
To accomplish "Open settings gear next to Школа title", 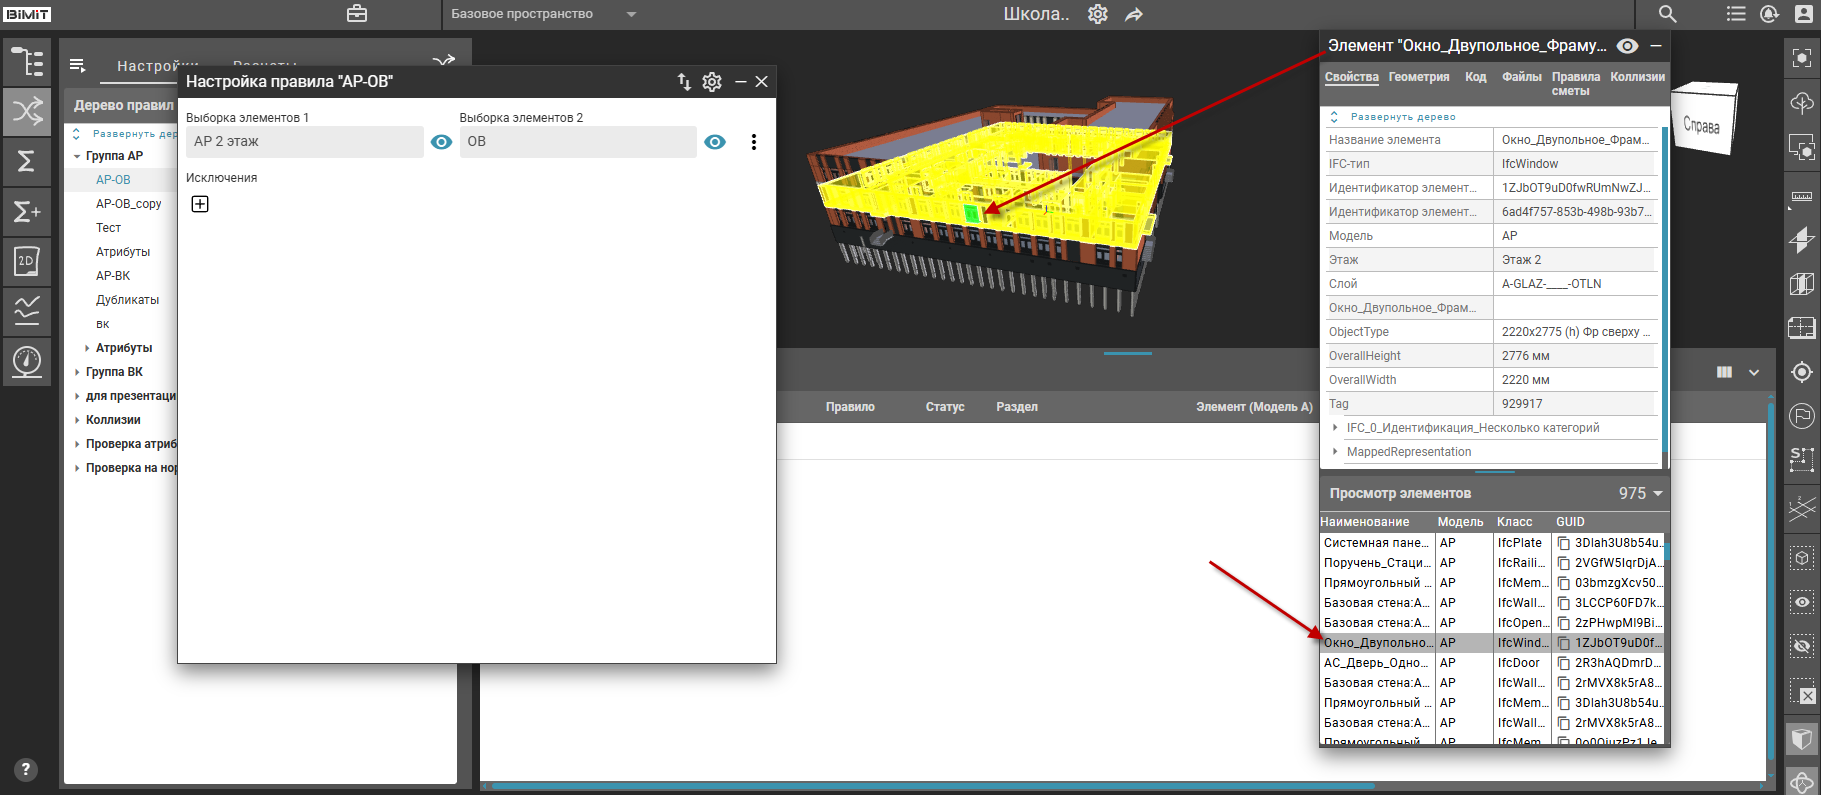I will point(1098,14).
